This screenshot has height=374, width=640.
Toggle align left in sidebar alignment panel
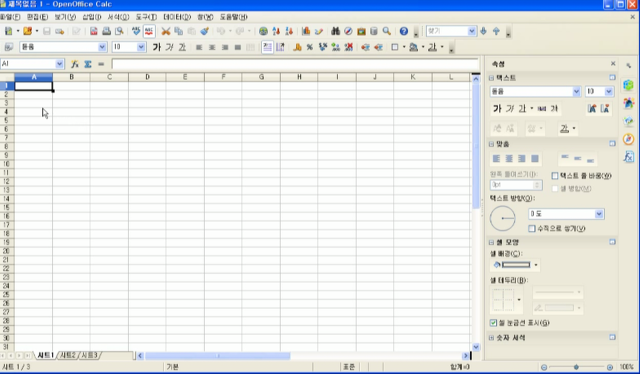point(496,158)
